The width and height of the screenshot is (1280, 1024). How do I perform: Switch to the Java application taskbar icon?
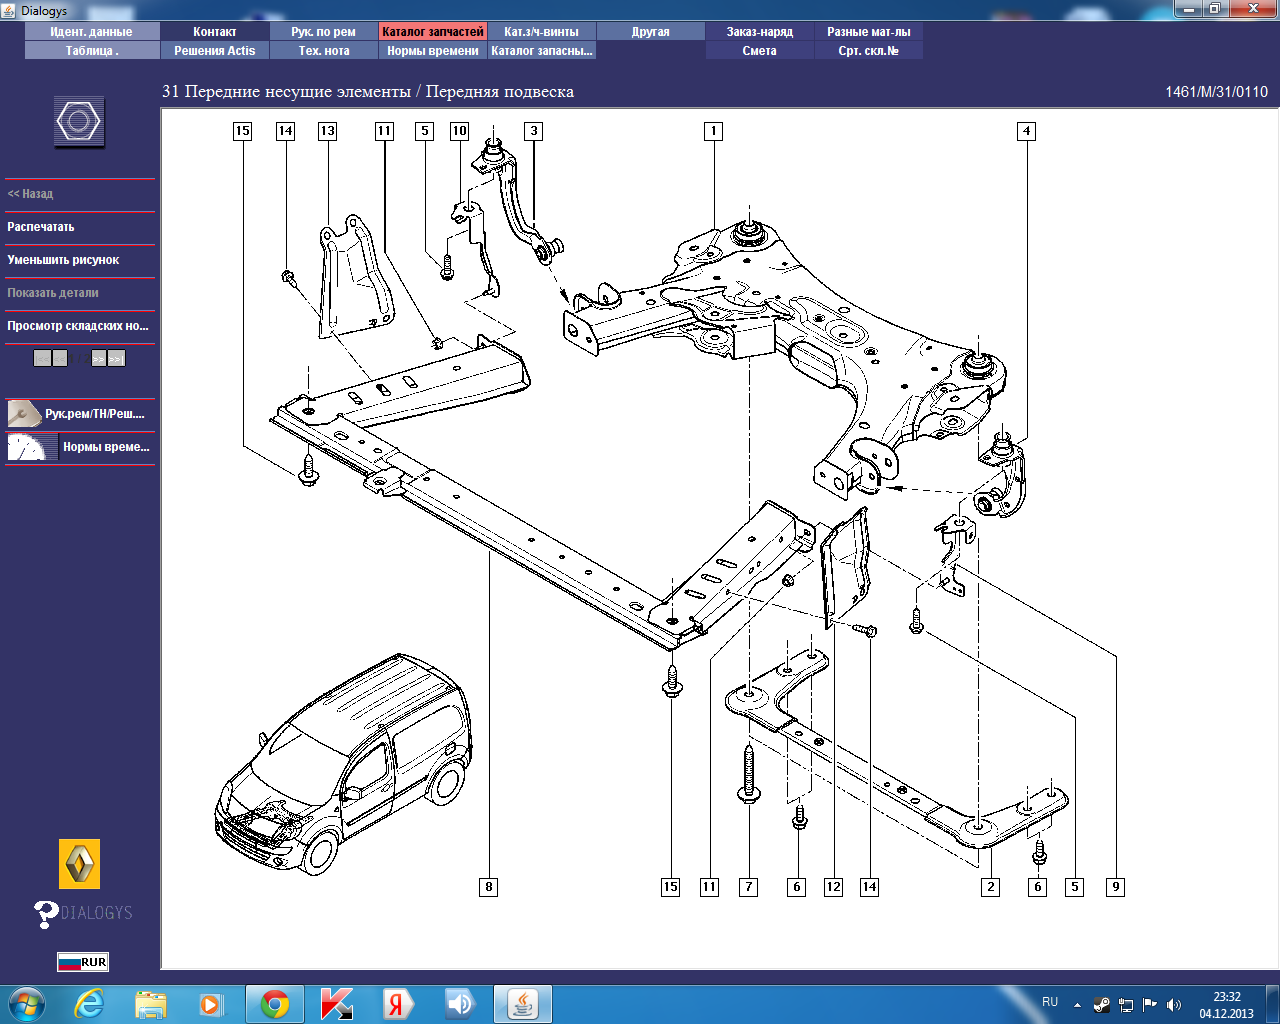coord(523,1004)
